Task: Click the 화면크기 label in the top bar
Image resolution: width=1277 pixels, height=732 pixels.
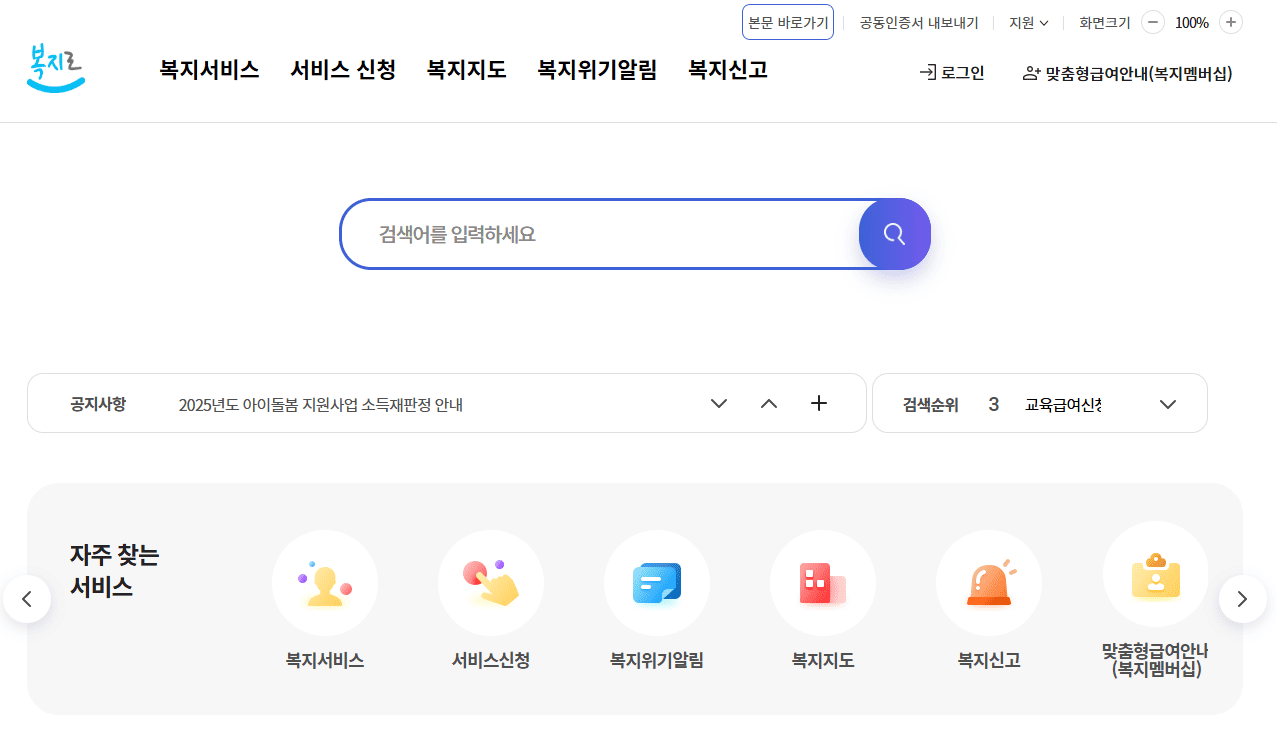Action: (1105, 22)
